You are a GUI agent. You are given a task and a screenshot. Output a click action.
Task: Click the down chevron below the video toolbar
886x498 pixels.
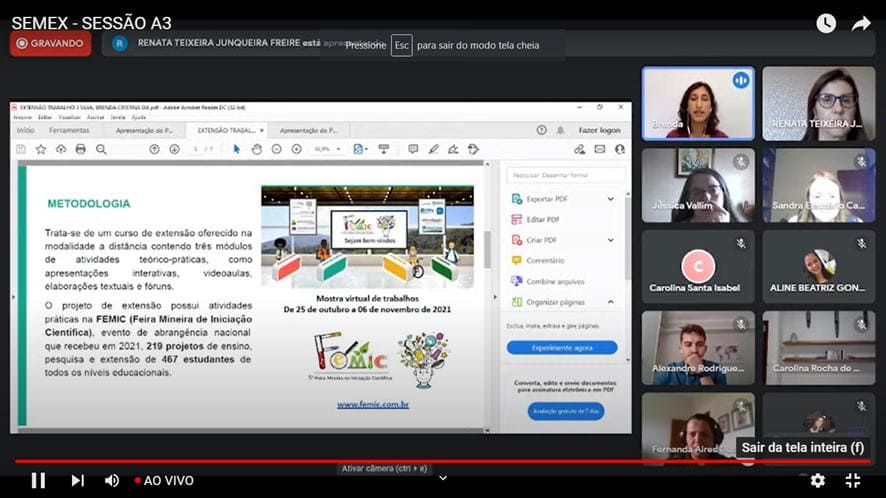pos(443,478)
